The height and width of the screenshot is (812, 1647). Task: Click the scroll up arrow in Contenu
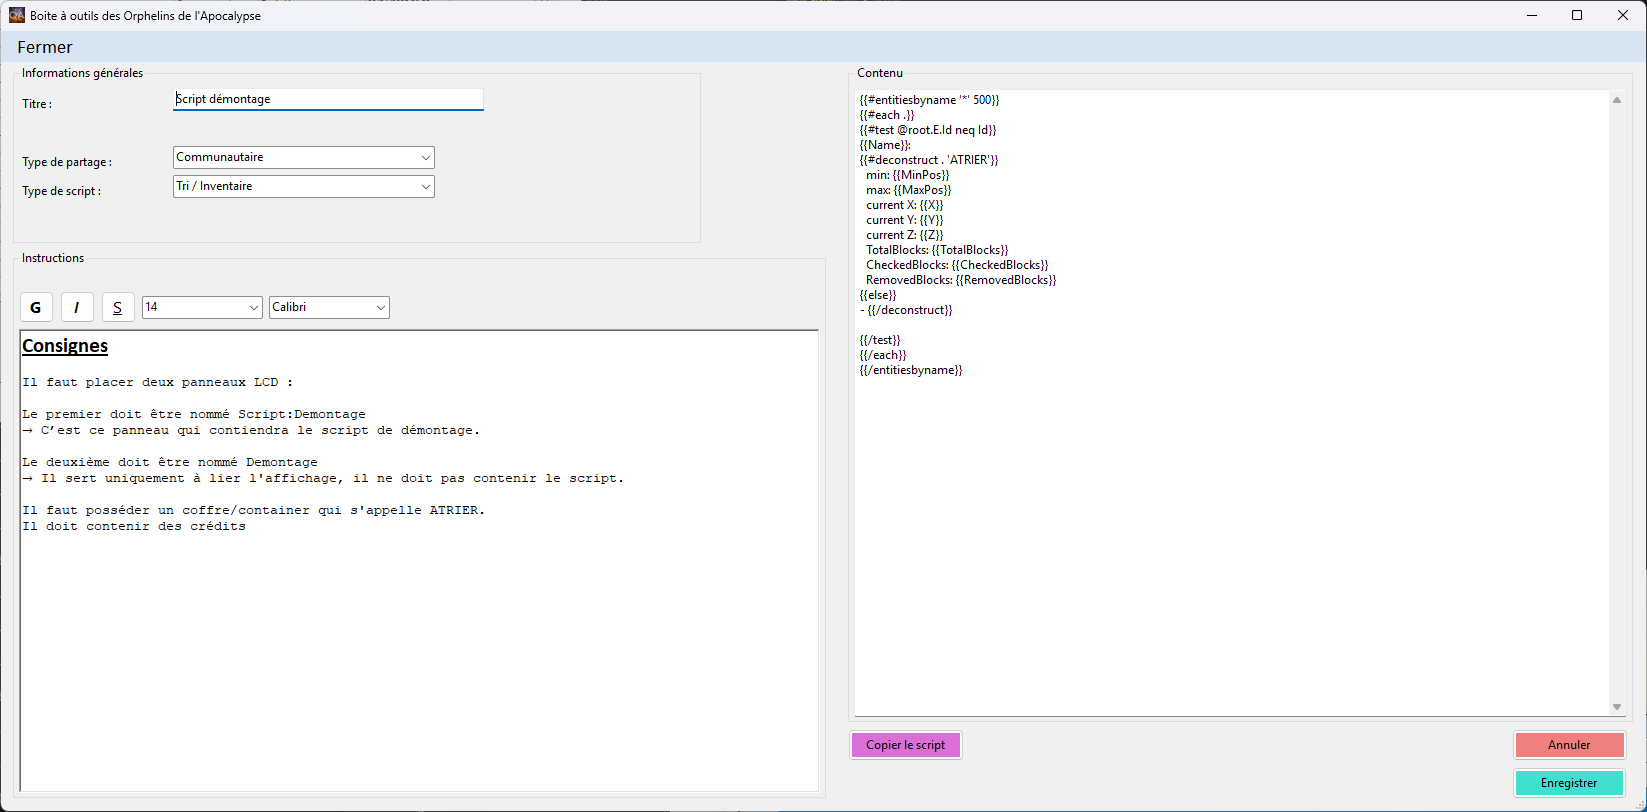tap(1617, 100)
